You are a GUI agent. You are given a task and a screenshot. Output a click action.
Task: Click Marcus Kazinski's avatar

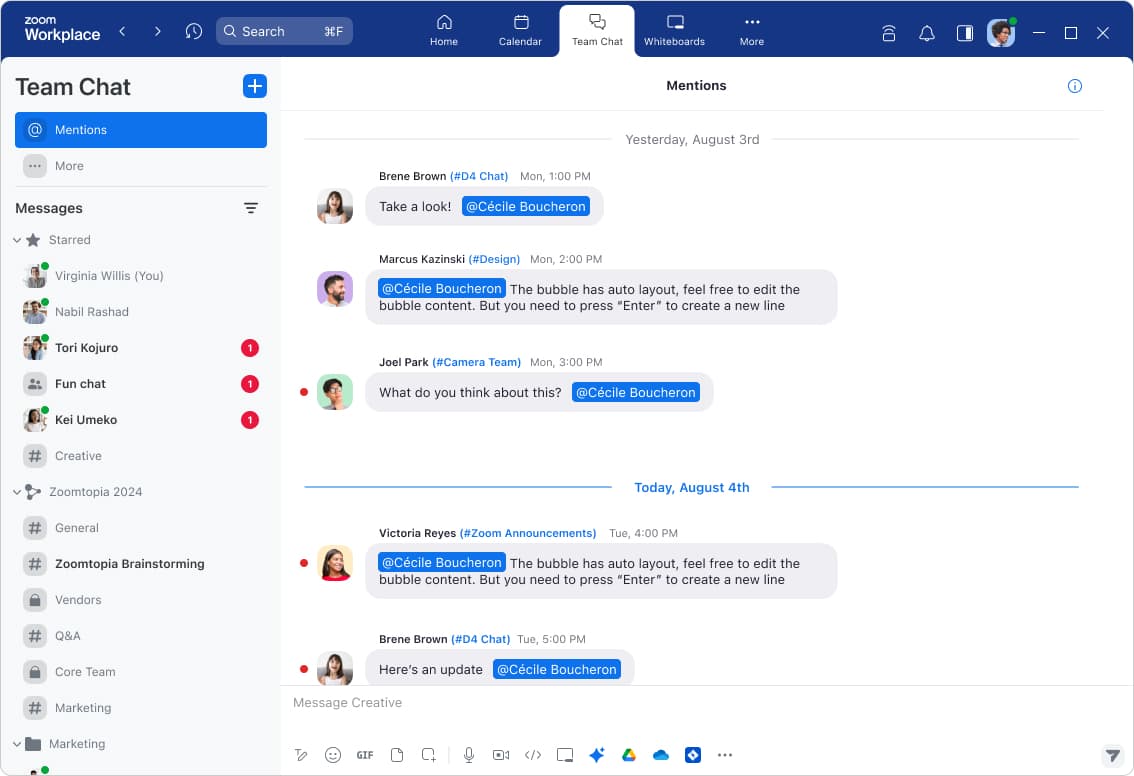pos(335,289)
